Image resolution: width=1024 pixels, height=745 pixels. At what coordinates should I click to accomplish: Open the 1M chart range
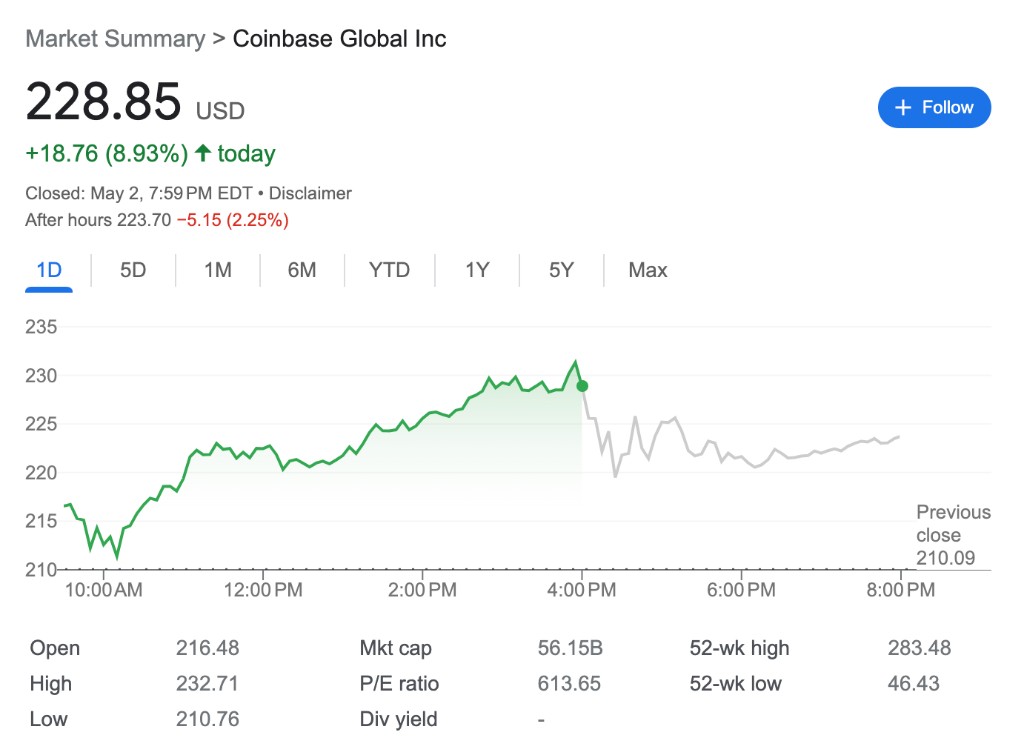(x=217, y=270)
